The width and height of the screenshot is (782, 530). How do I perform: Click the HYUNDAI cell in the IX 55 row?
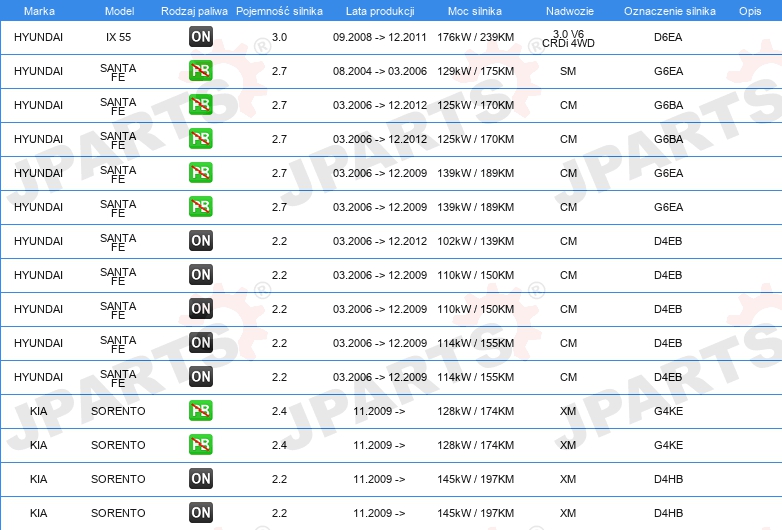38,37
